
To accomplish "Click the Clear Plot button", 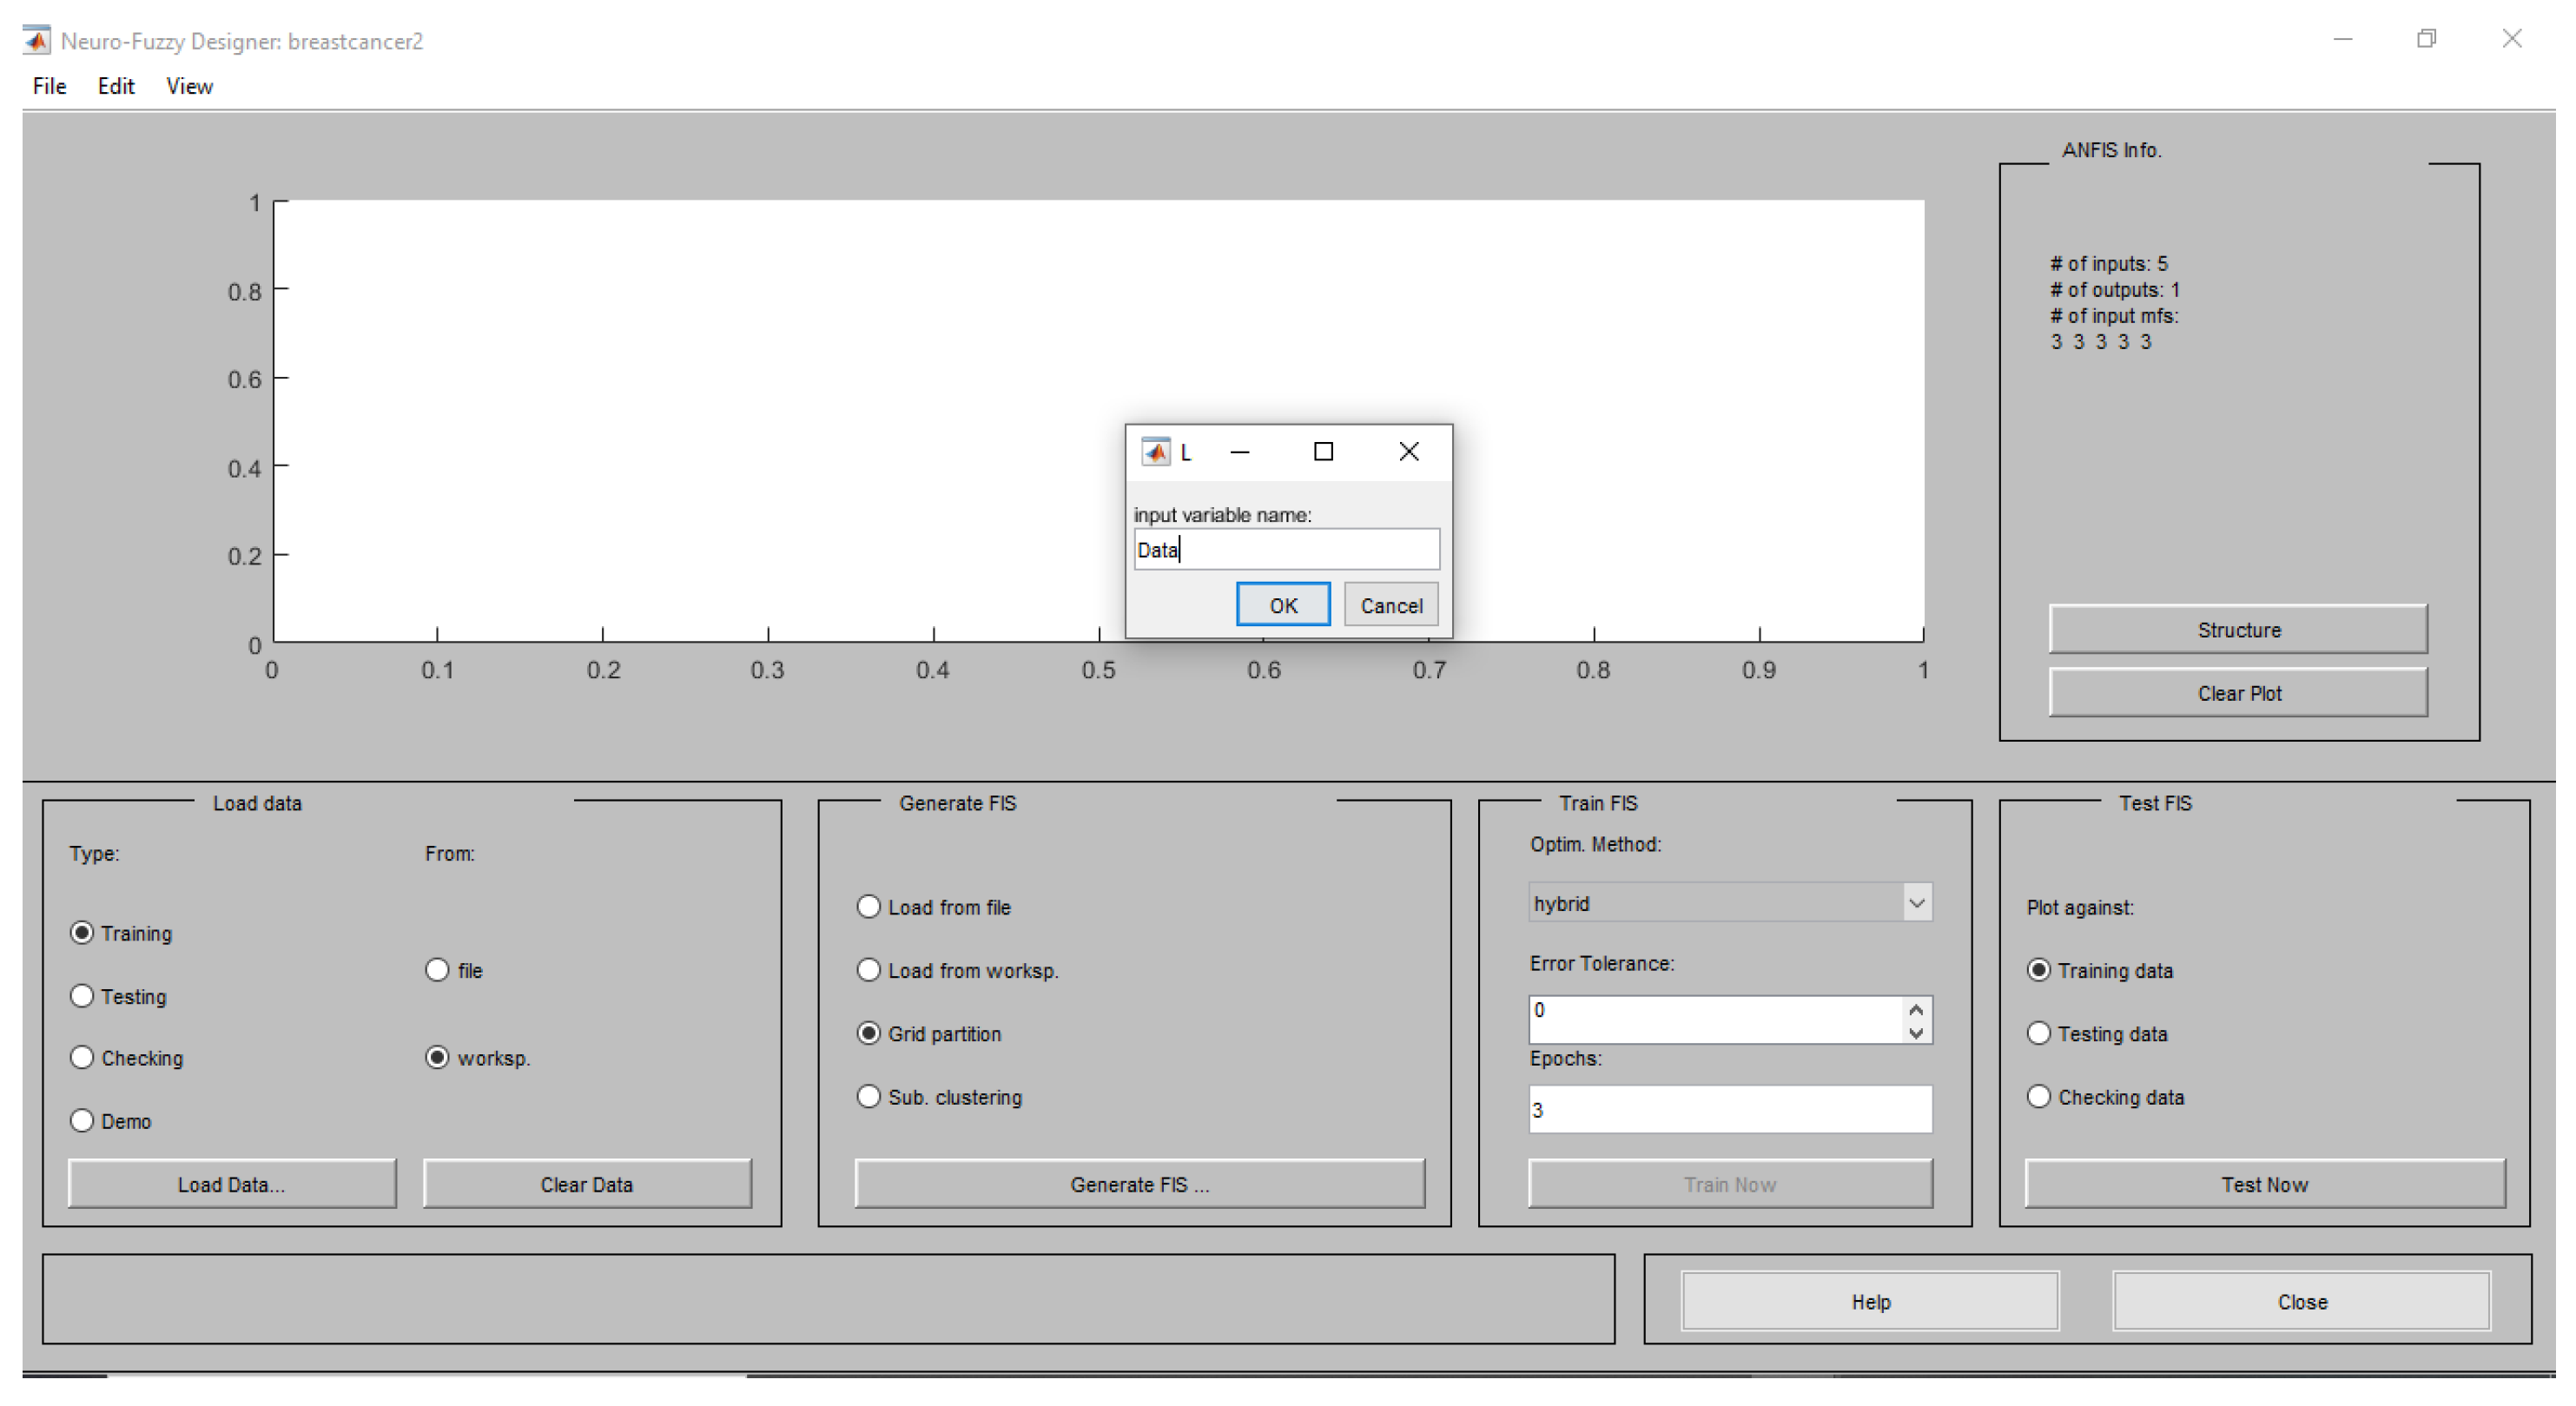I will coord(2238,693).
